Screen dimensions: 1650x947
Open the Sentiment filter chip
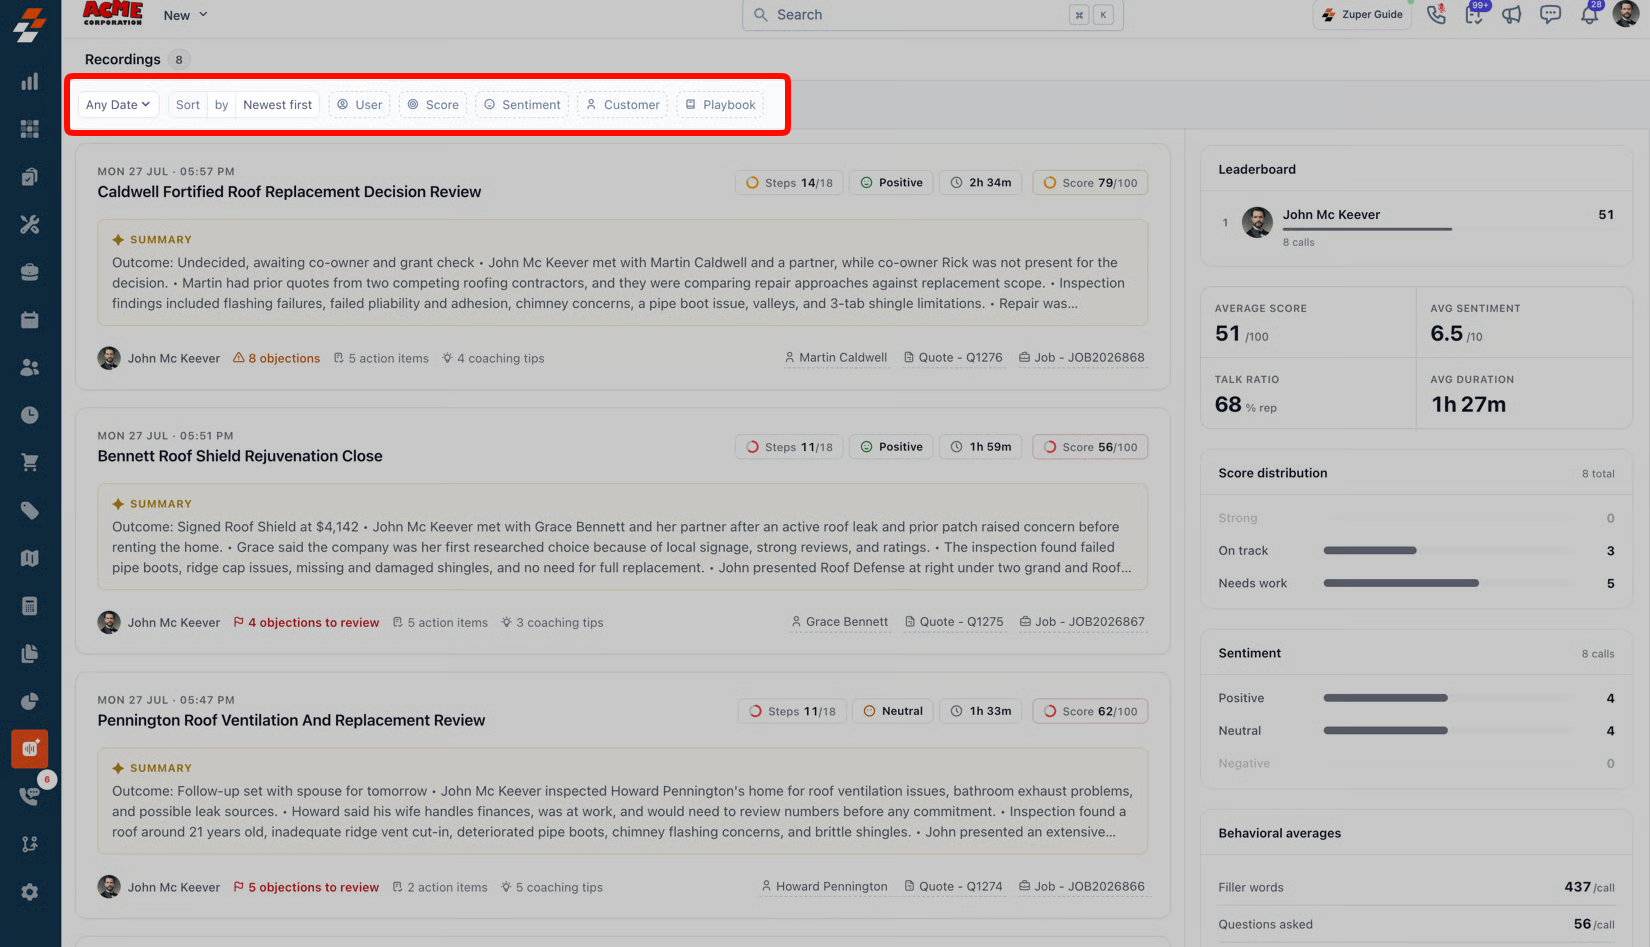(522, 105)
